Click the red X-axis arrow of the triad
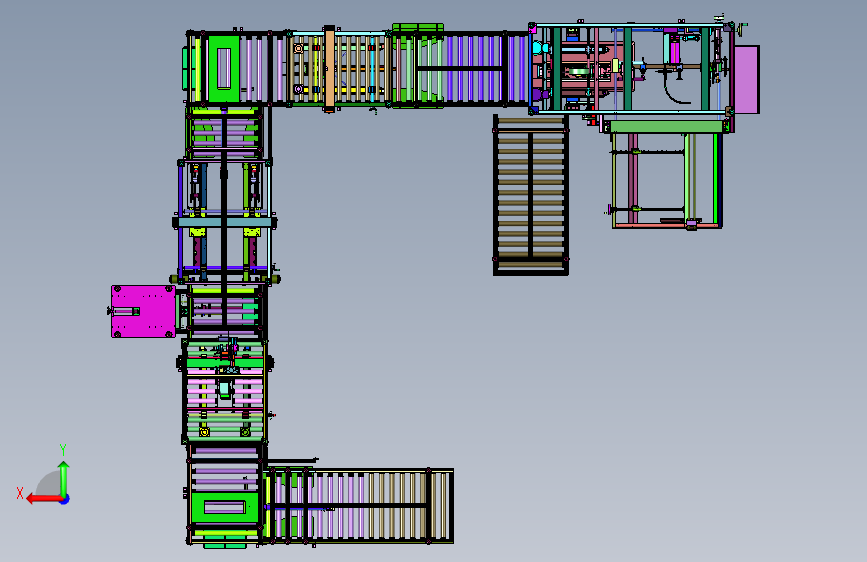Viewport: 867px width, 562px height. (44, 499)
